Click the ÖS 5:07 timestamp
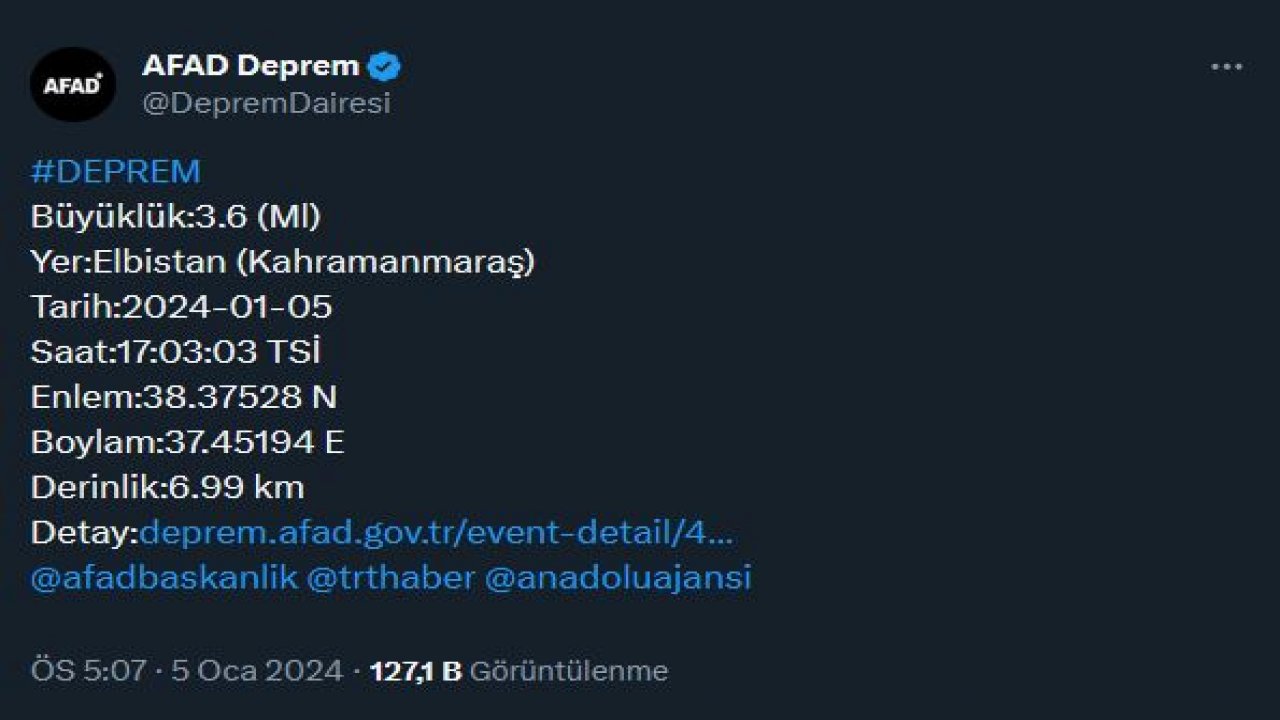Screen dimensions: 1280x720 (88, 670)
